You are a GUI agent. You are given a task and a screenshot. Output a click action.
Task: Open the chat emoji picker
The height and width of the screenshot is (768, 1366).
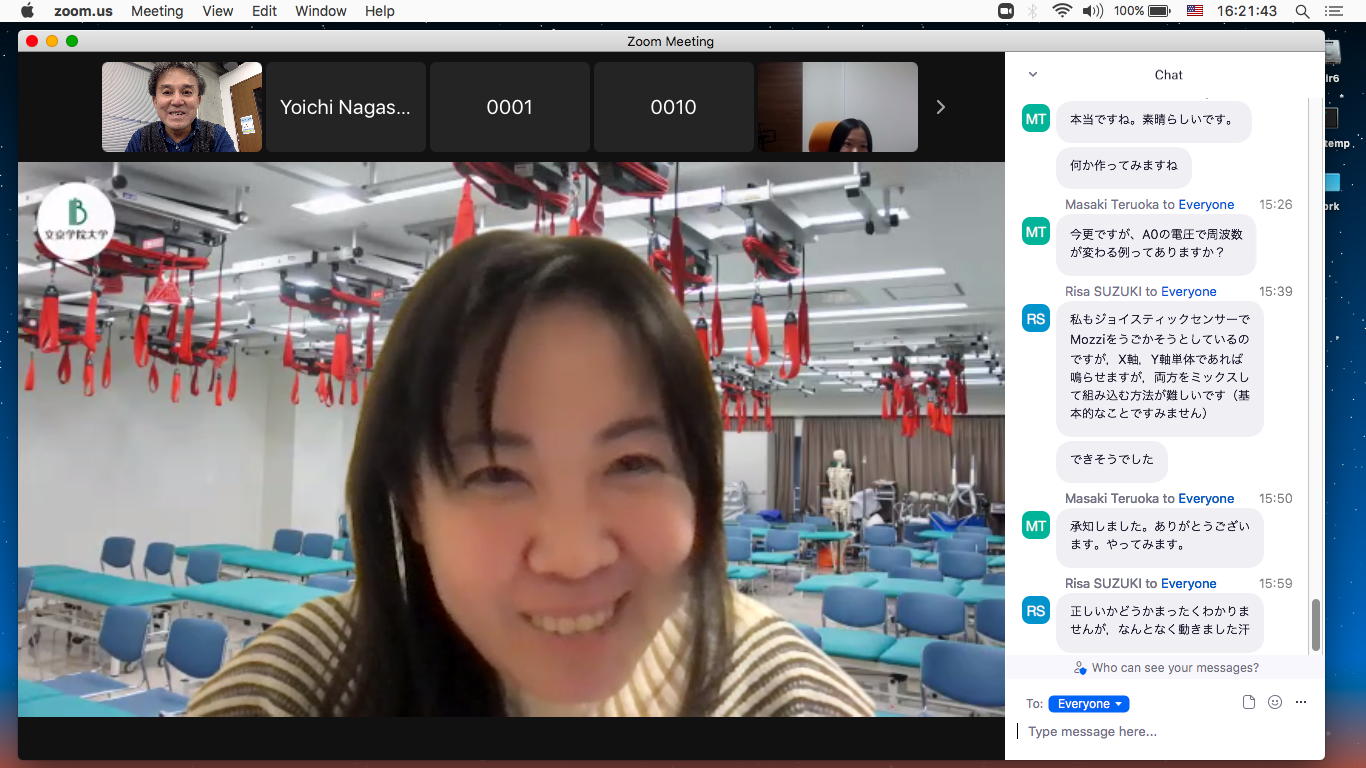pyautogui.click(x=1275, y=703)
